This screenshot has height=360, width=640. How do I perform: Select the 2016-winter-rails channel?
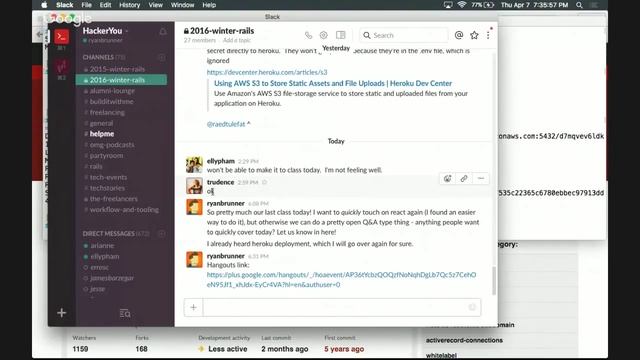(x=121, y=80)
